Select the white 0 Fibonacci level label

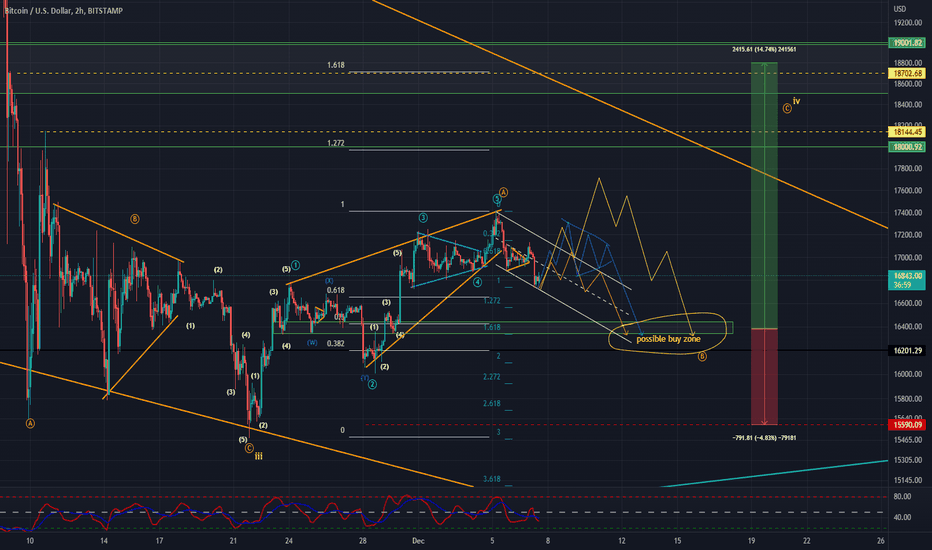[x=342, y=430]
